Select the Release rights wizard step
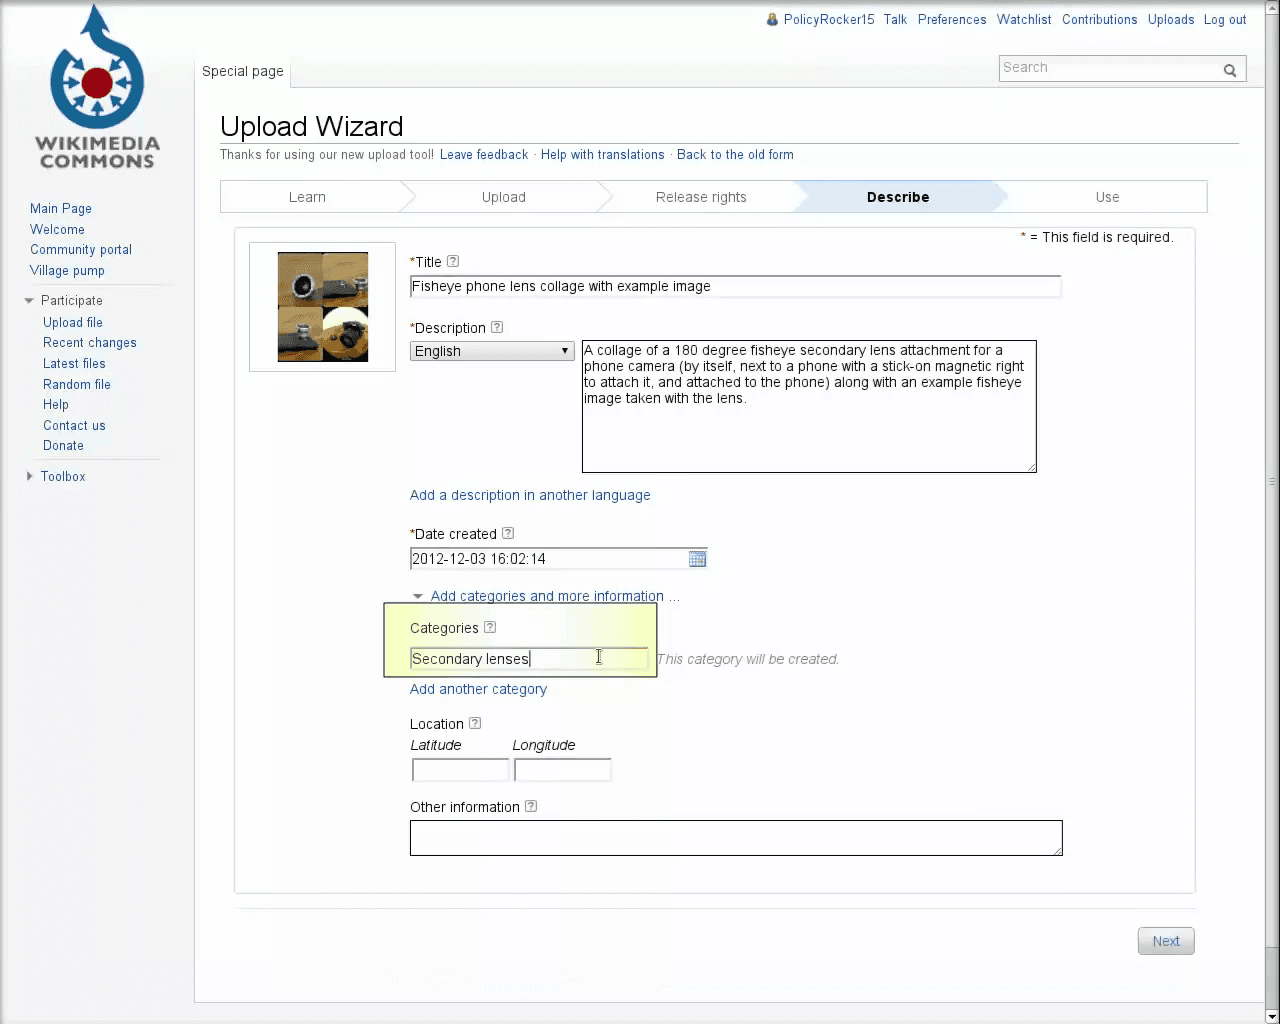Image resolution: width=1280 pixels, height=1024 pixels. coord(701,197)
